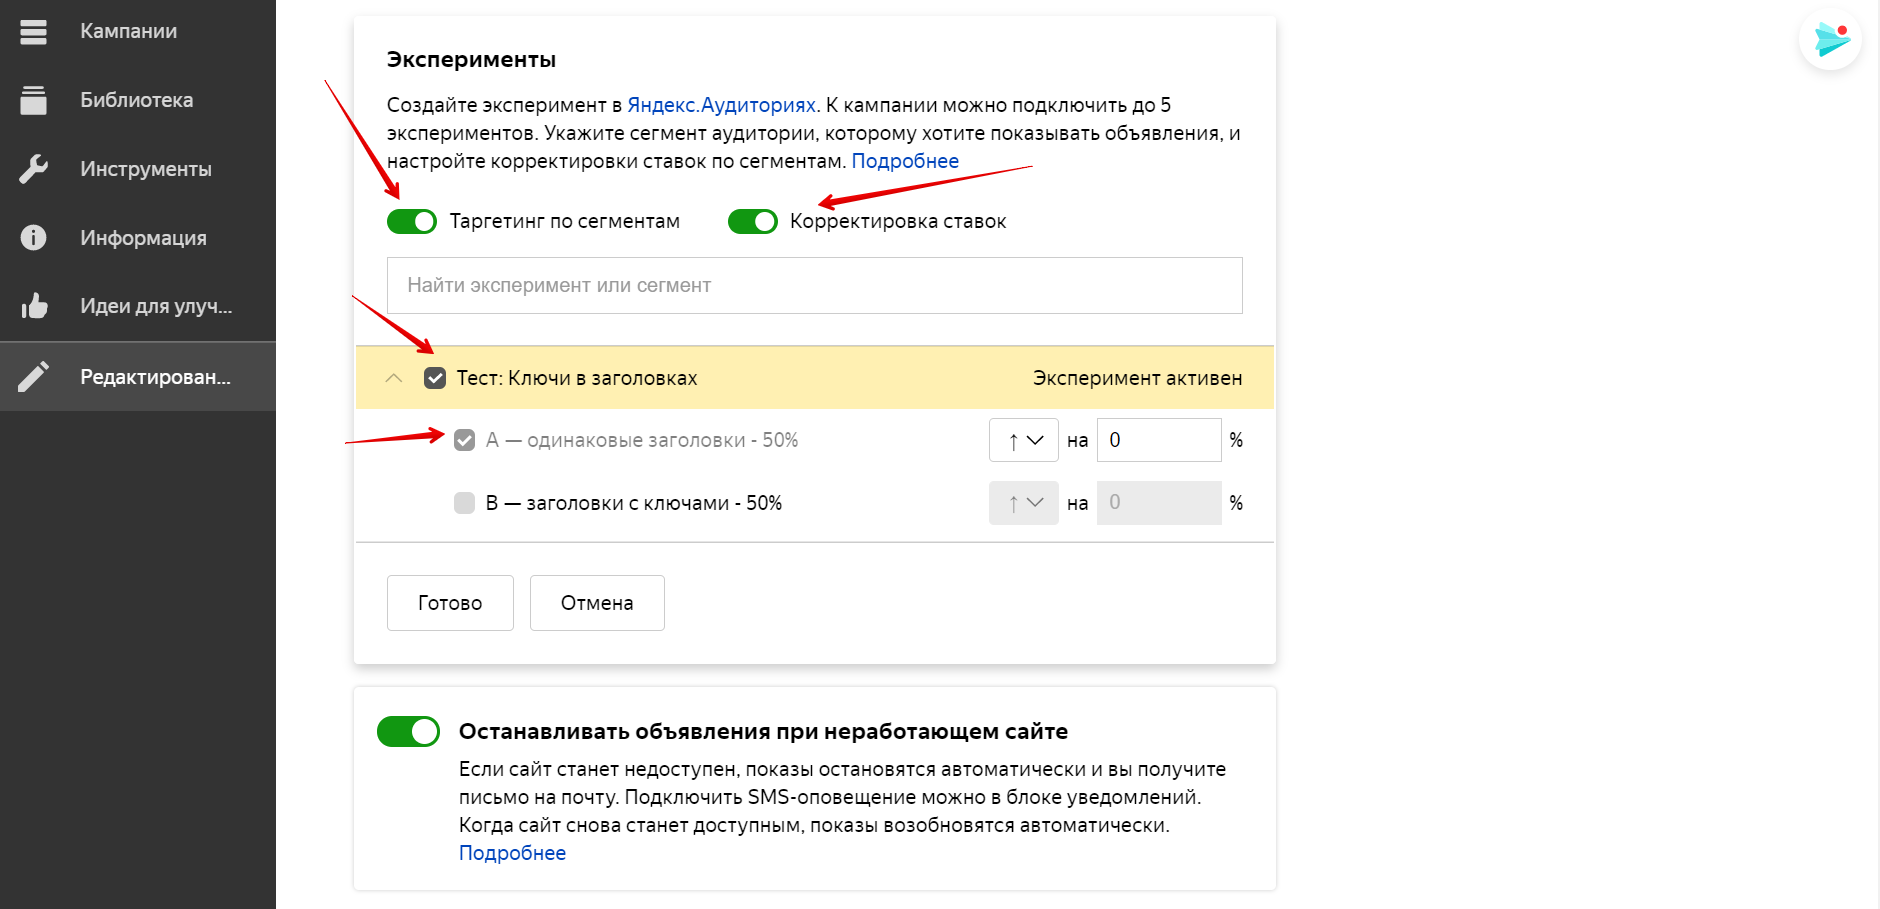Uncheck segment A одинаковые заголовки checkbox
The image size is (1880, 909).
coord(464,440)
